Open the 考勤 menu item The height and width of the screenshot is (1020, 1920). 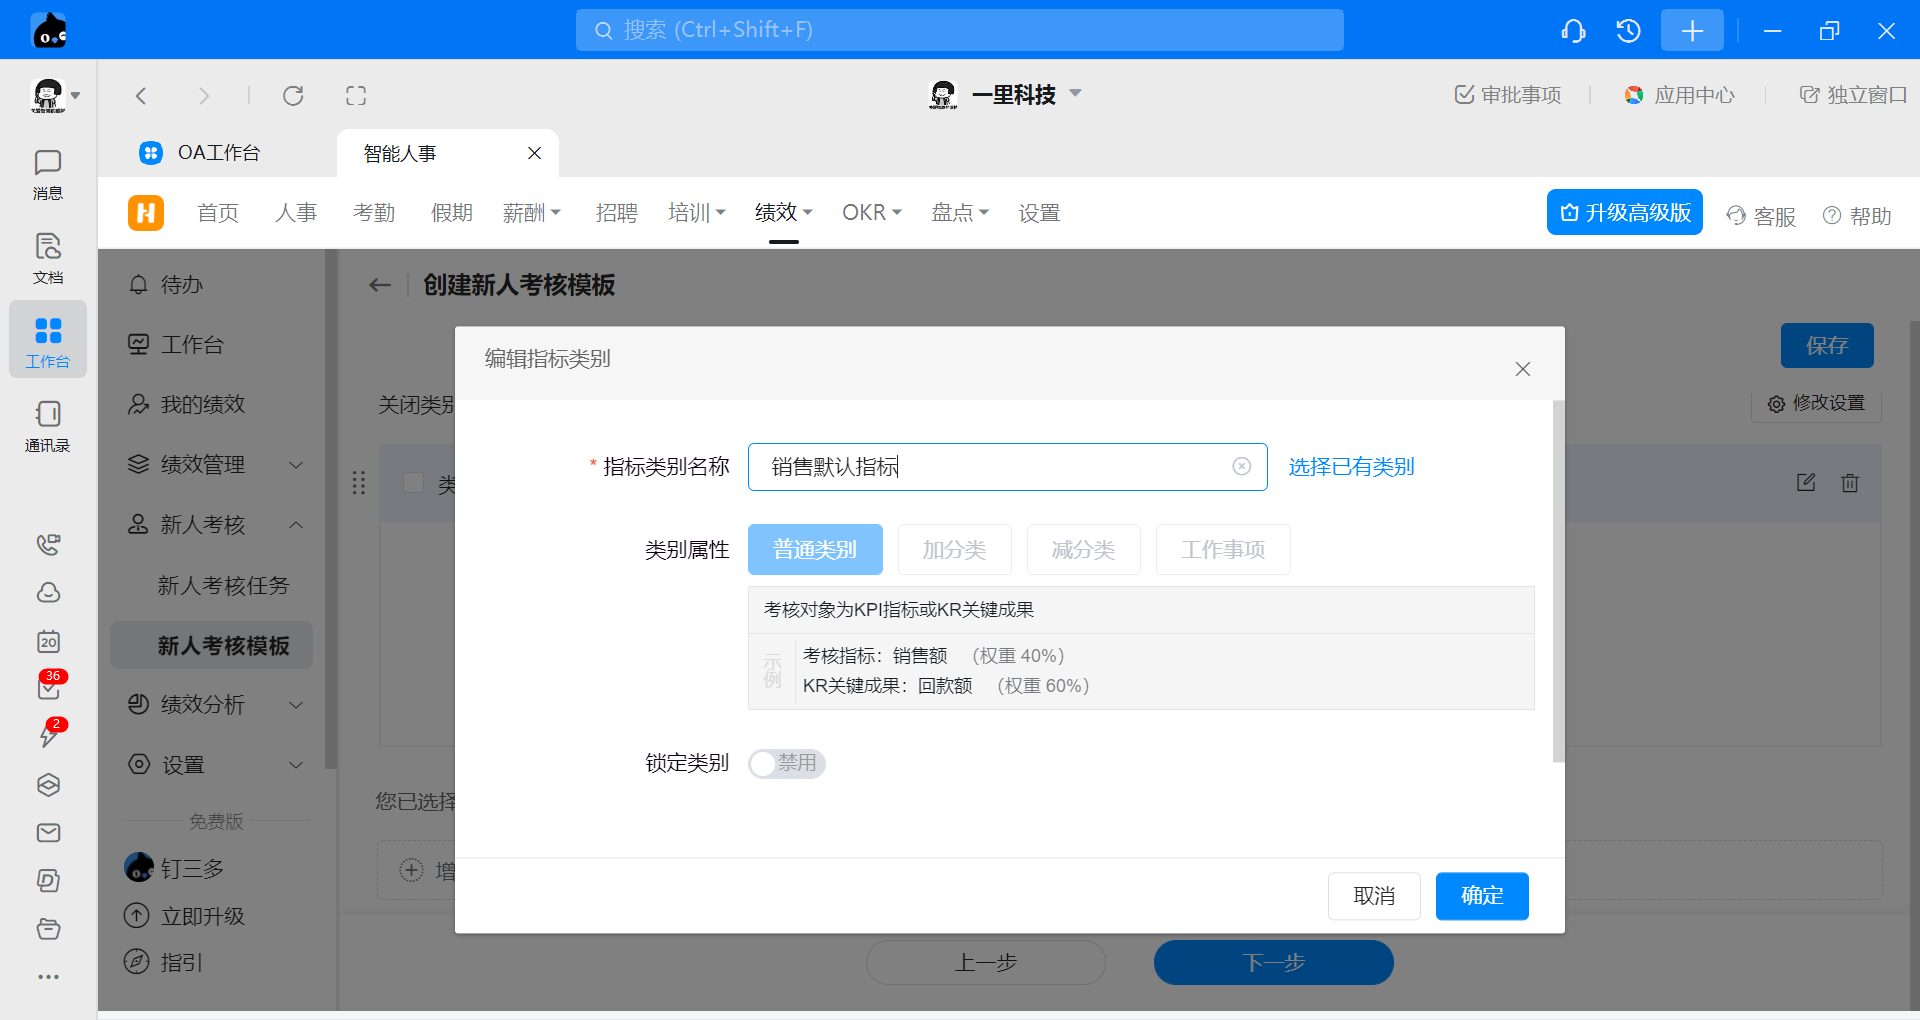374,213
